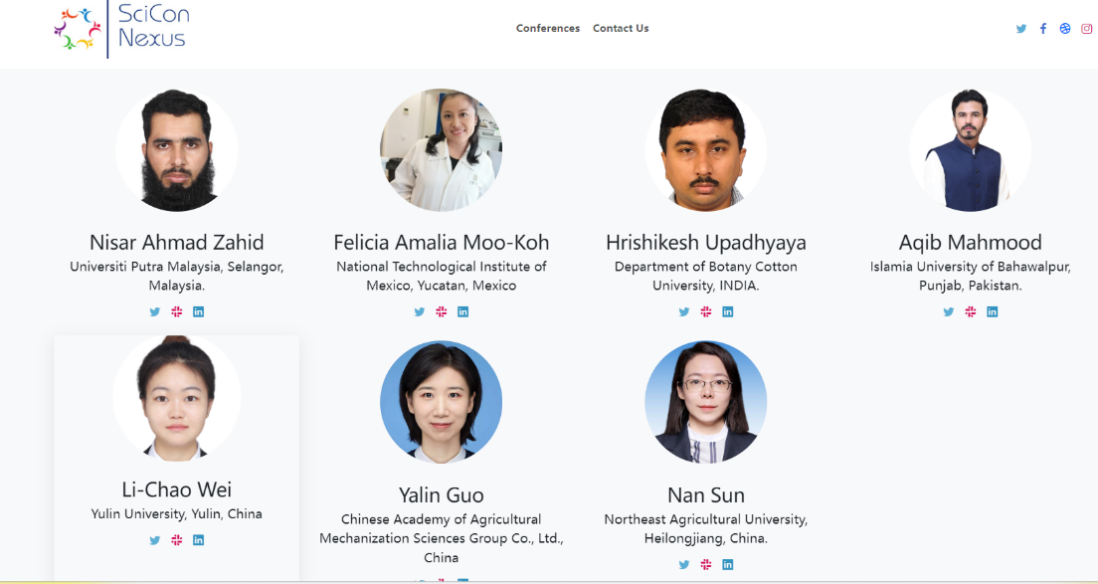Click the Facebook icon in the header
Image resolution: width=1098 pixels, height=584 pixels.
click(1043, 29)
